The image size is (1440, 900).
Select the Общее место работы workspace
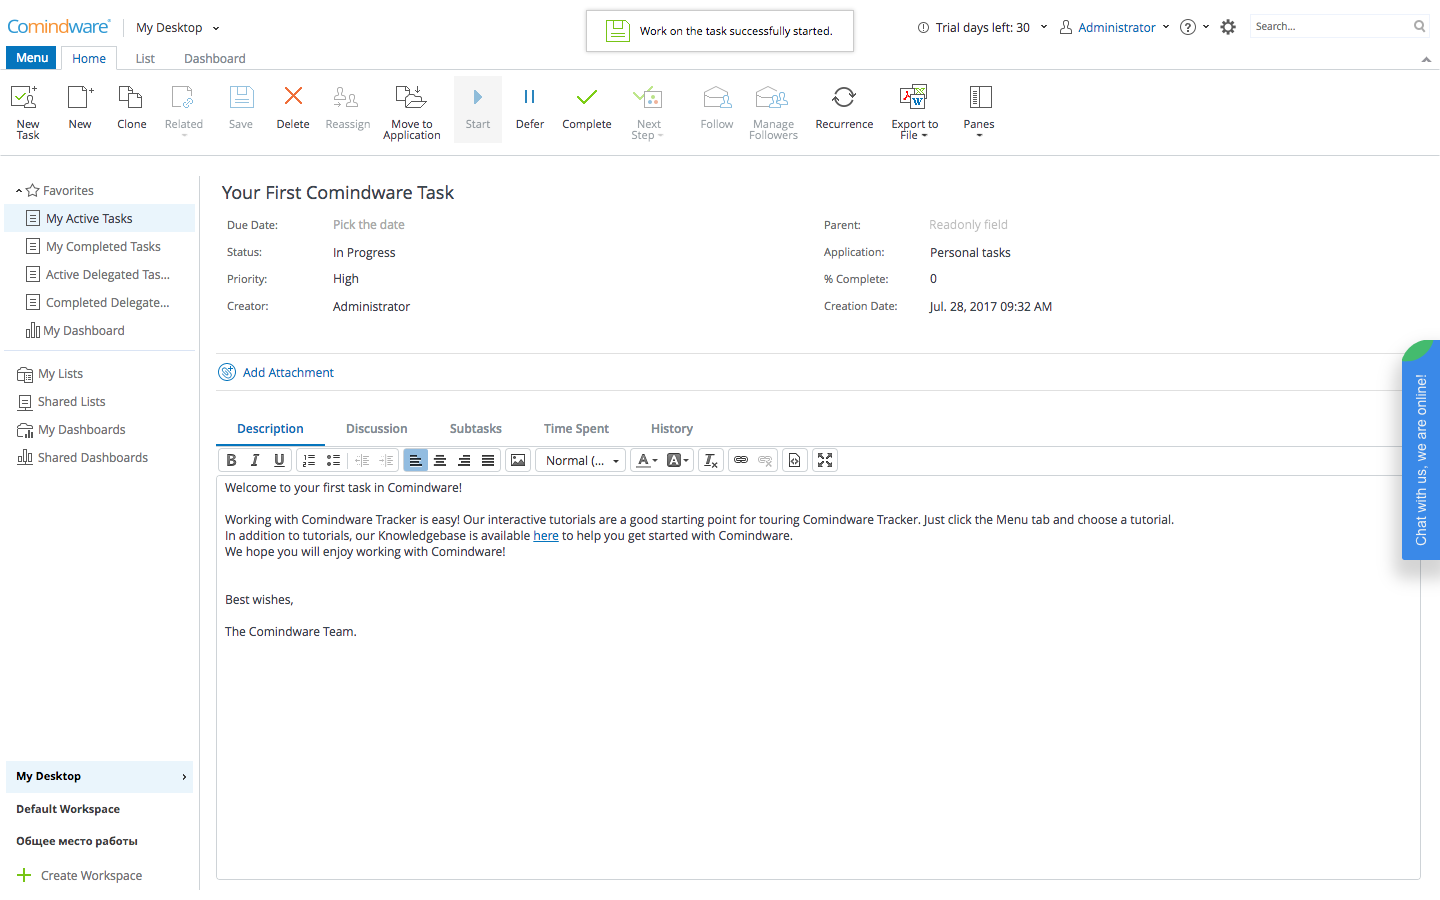[77, 841]
